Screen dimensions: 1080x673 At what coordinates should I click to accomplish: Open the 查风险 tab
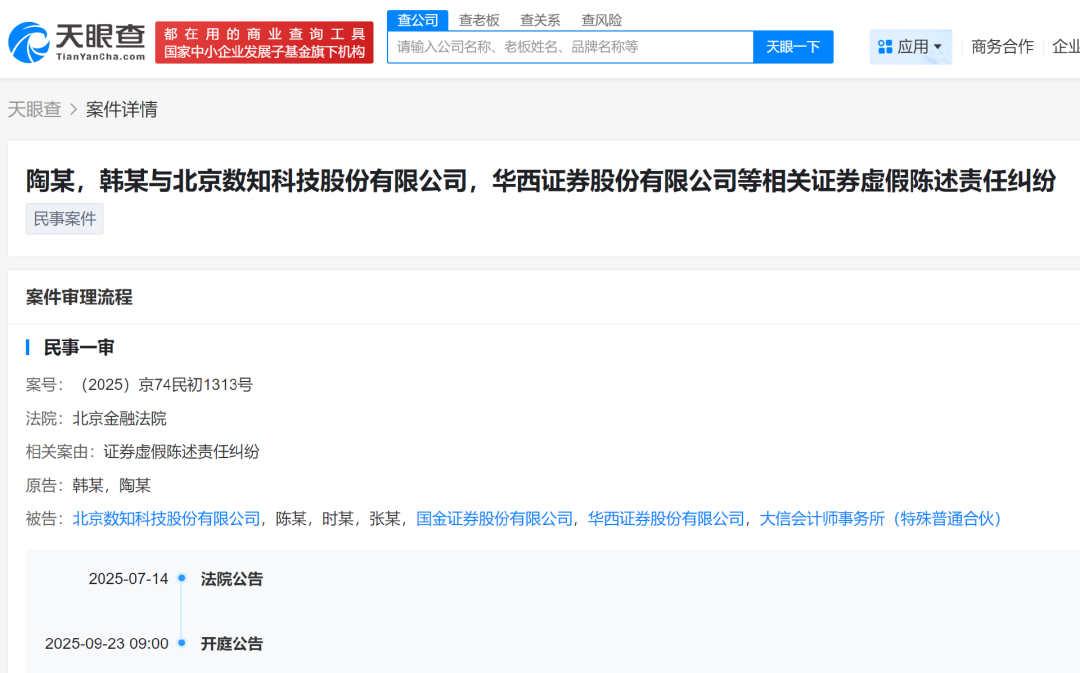coord(601,20)
